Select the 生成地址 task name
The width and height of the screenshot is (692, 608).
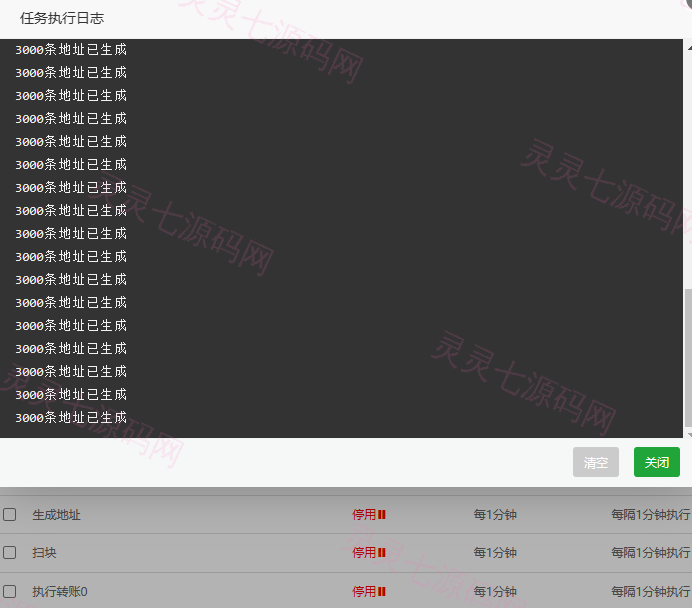pyautogui.click(x=56, y=515)
